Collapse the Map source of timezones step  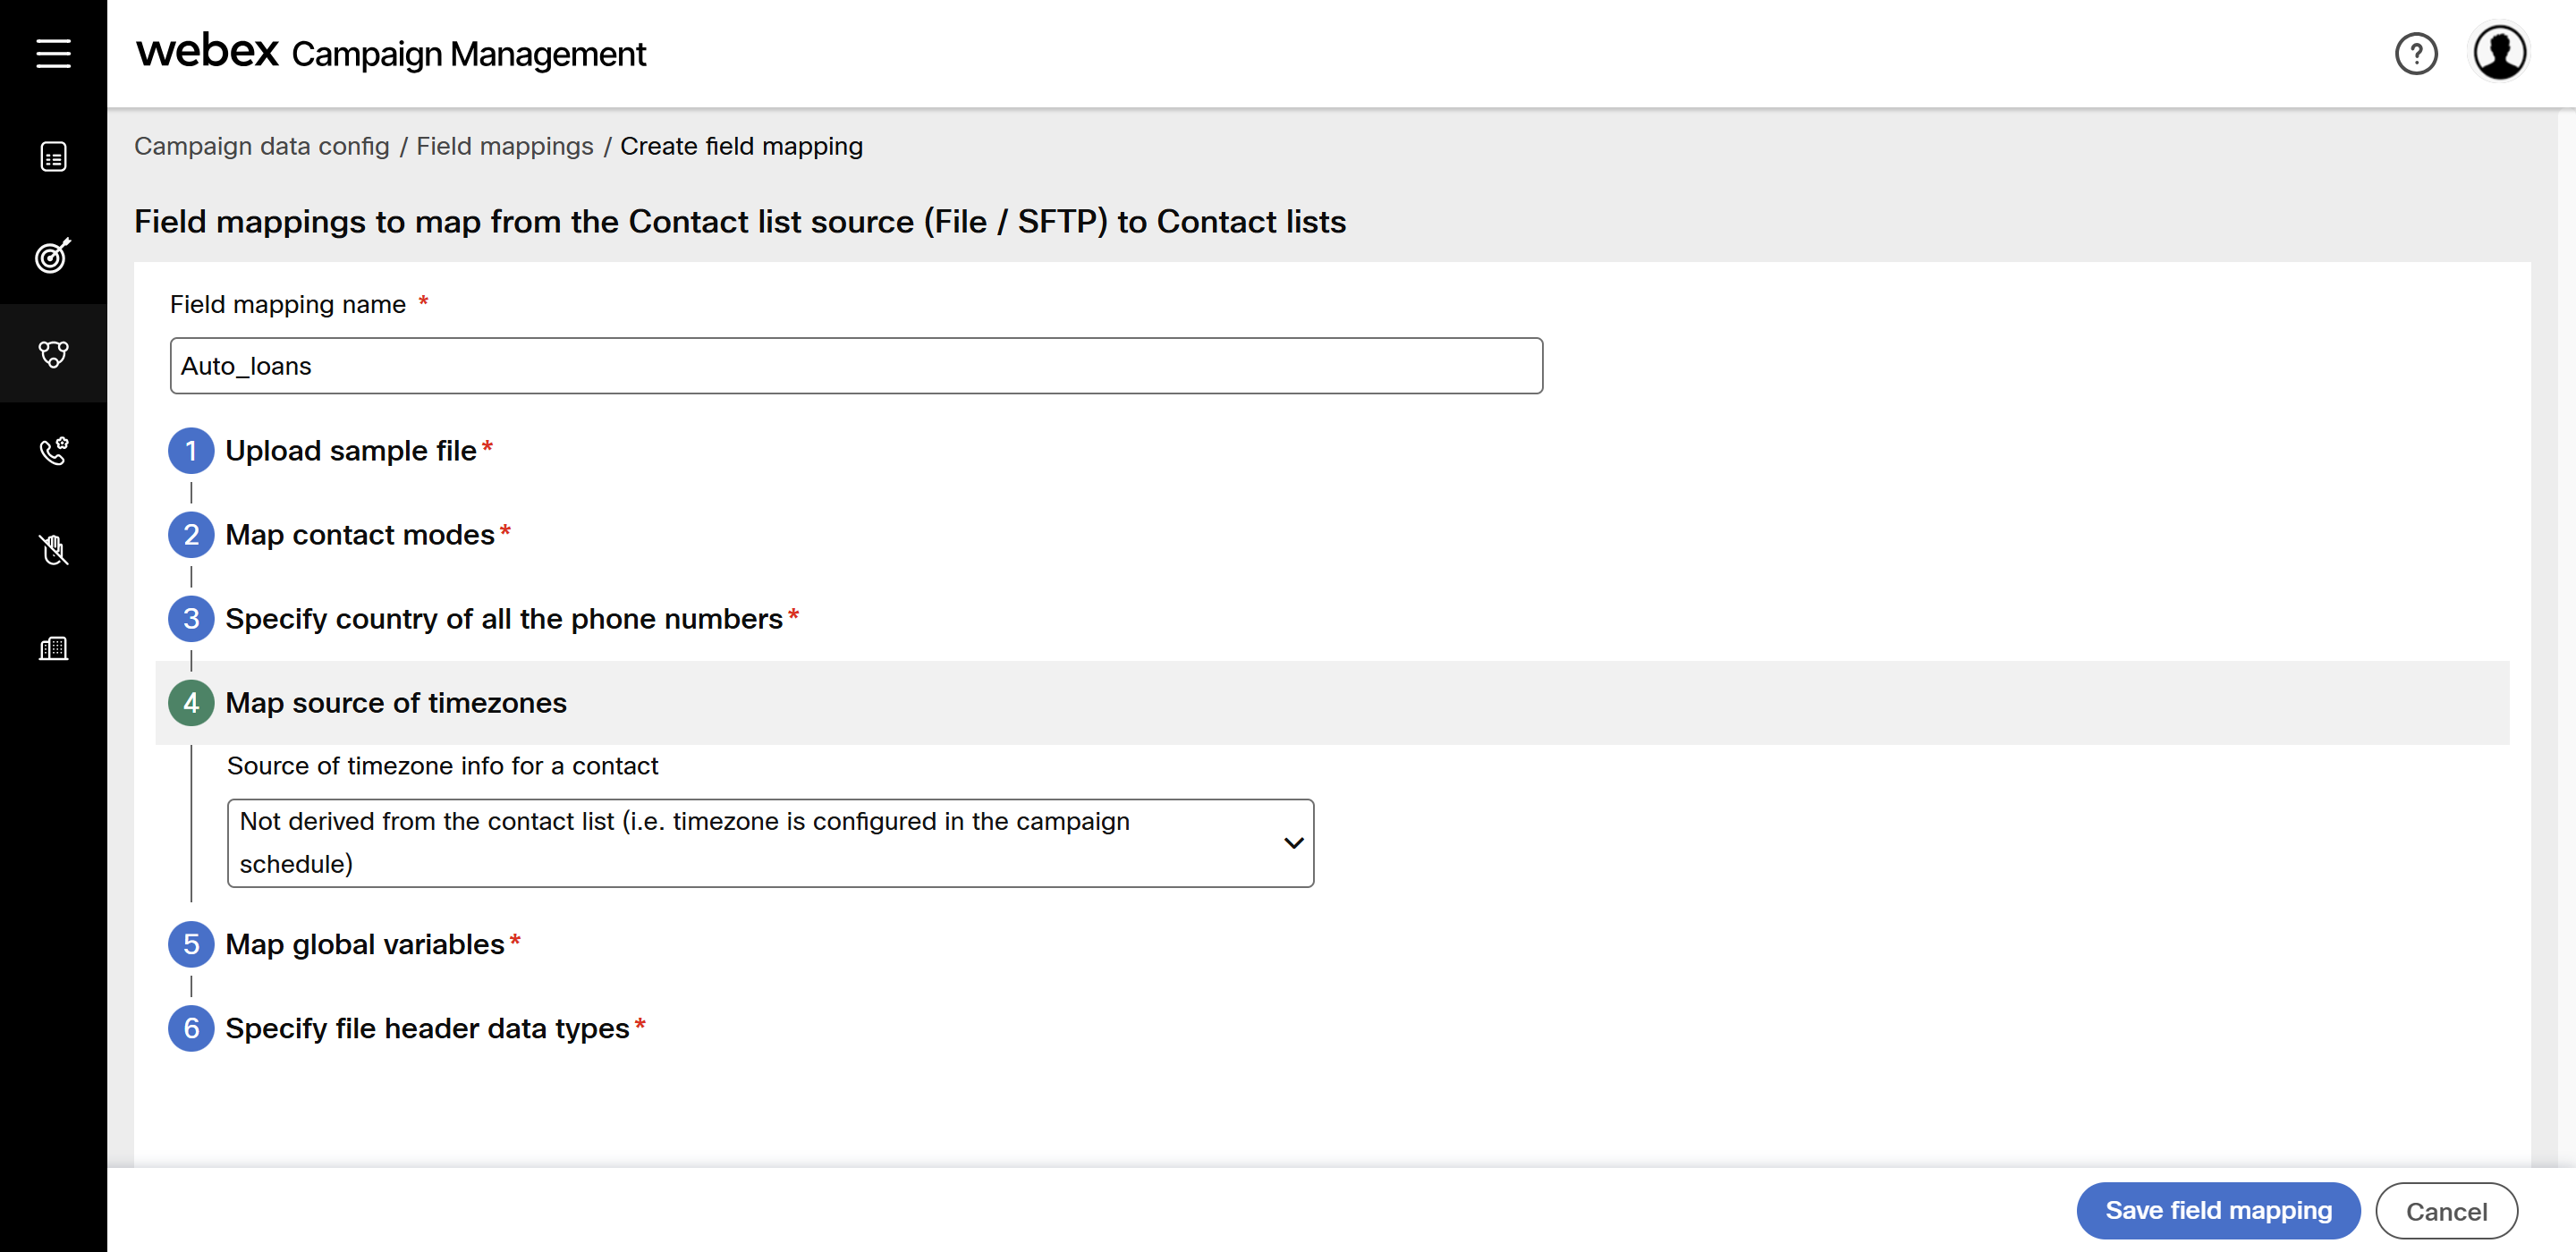tap(1332, 703)
